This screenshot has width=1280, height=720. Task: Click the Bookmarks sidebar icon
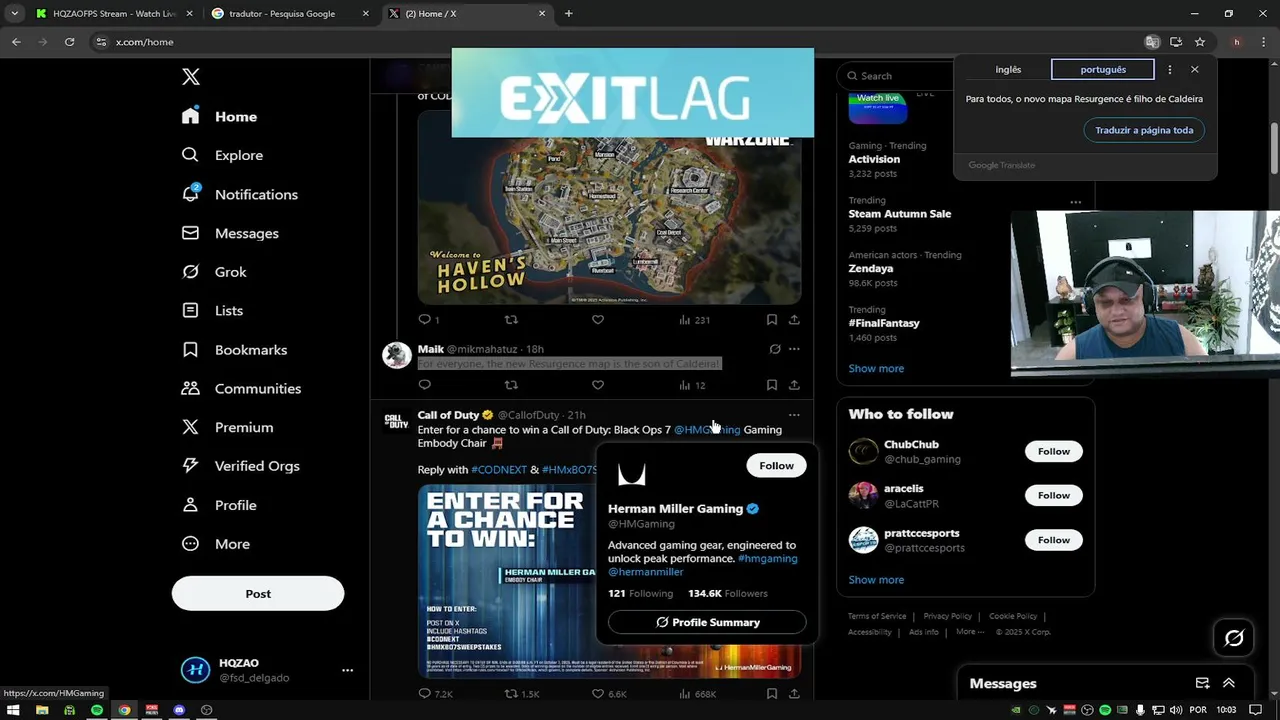[x=190, y=349]
